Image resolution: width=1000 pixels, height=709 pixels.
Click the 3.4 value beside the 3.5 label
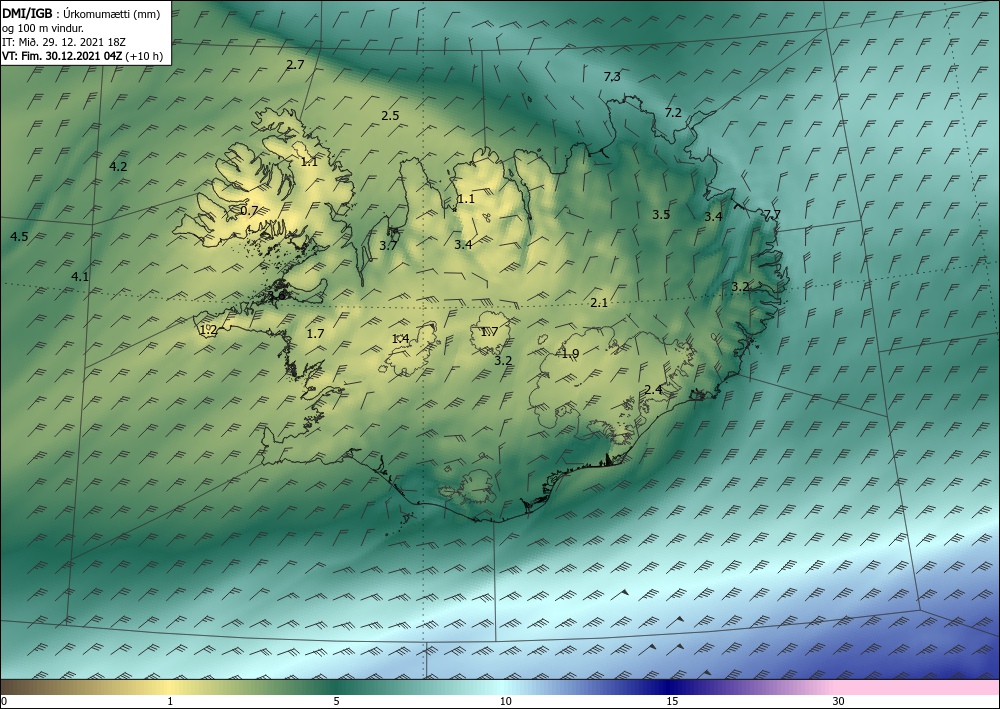713,216
